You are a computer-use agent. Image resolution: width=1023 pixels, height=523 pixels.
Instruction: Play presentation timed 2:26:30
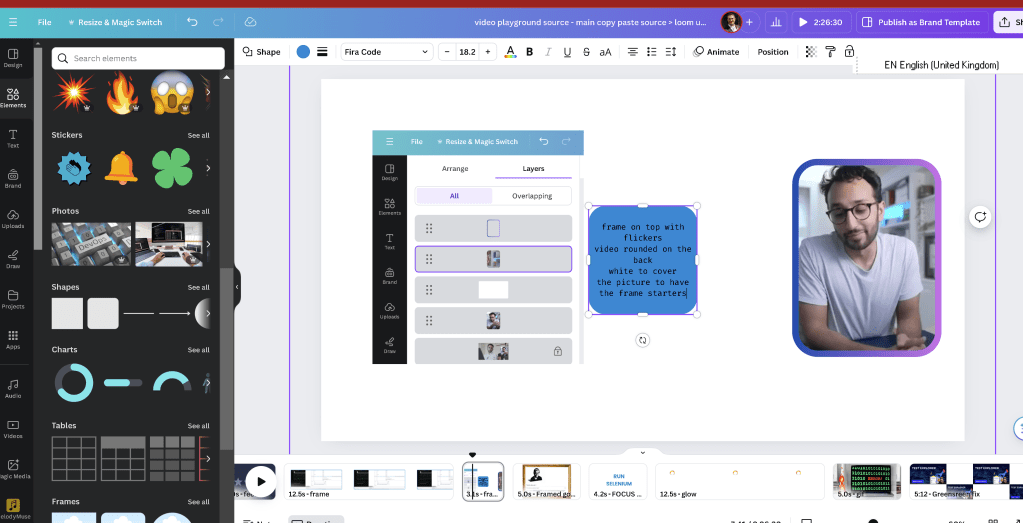[x=821, y=22]
